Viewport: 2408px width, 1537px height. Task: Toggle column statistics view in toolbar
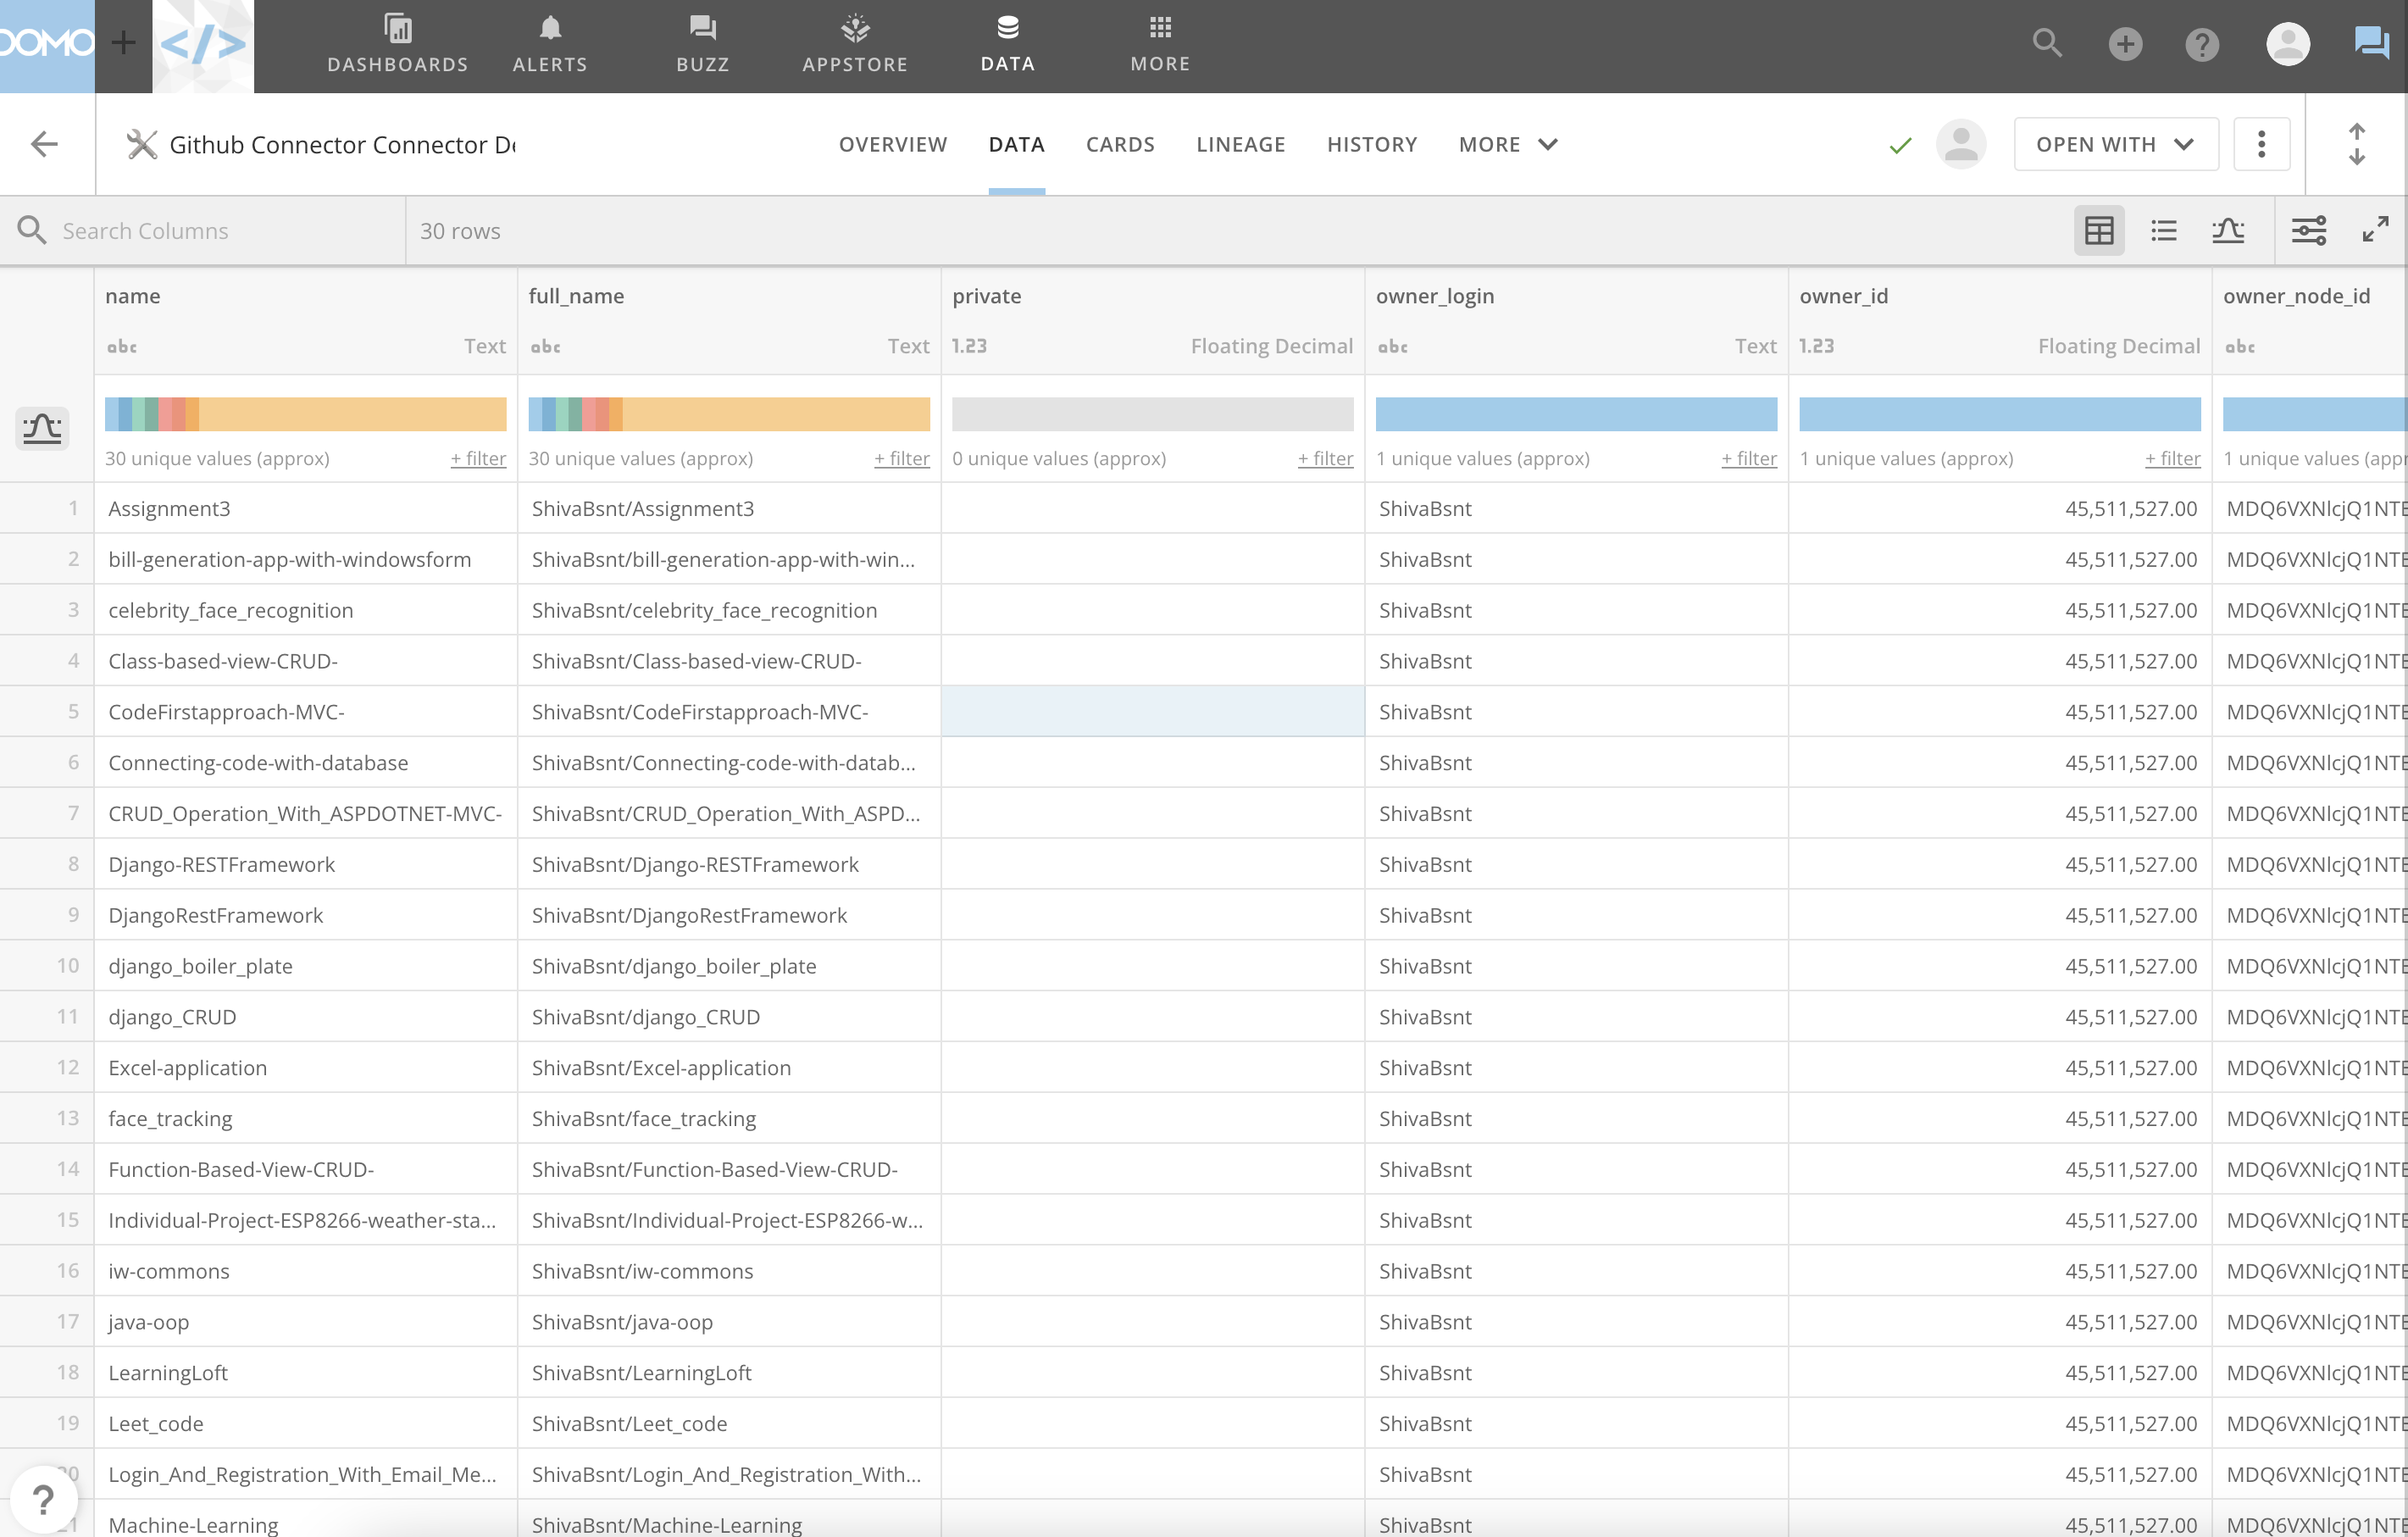coord(2227,231)
